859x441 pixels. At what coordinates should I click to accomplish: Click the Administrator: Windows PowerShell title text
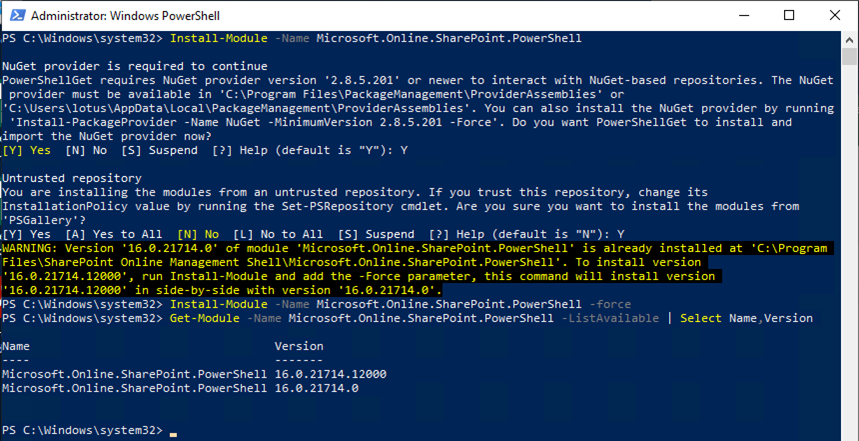(125, 16)
